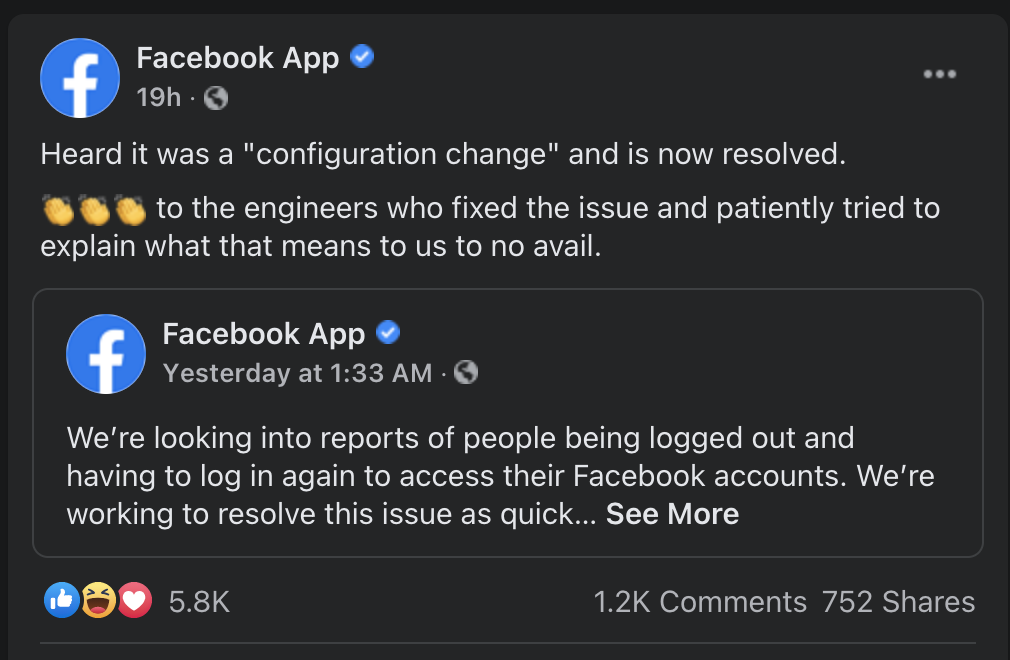Screen dimensions: 1010x660
Task: Click the shared post's Facebook profile picture
Action: 106,354
